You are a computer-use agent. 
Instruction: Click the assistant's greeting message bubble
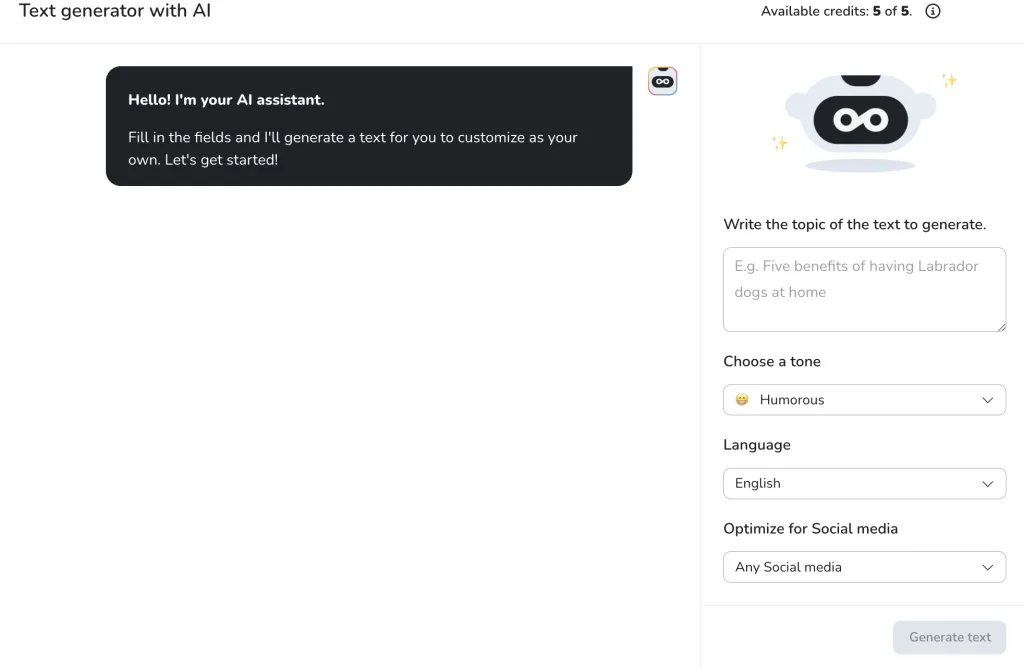(x=368, y=126)
